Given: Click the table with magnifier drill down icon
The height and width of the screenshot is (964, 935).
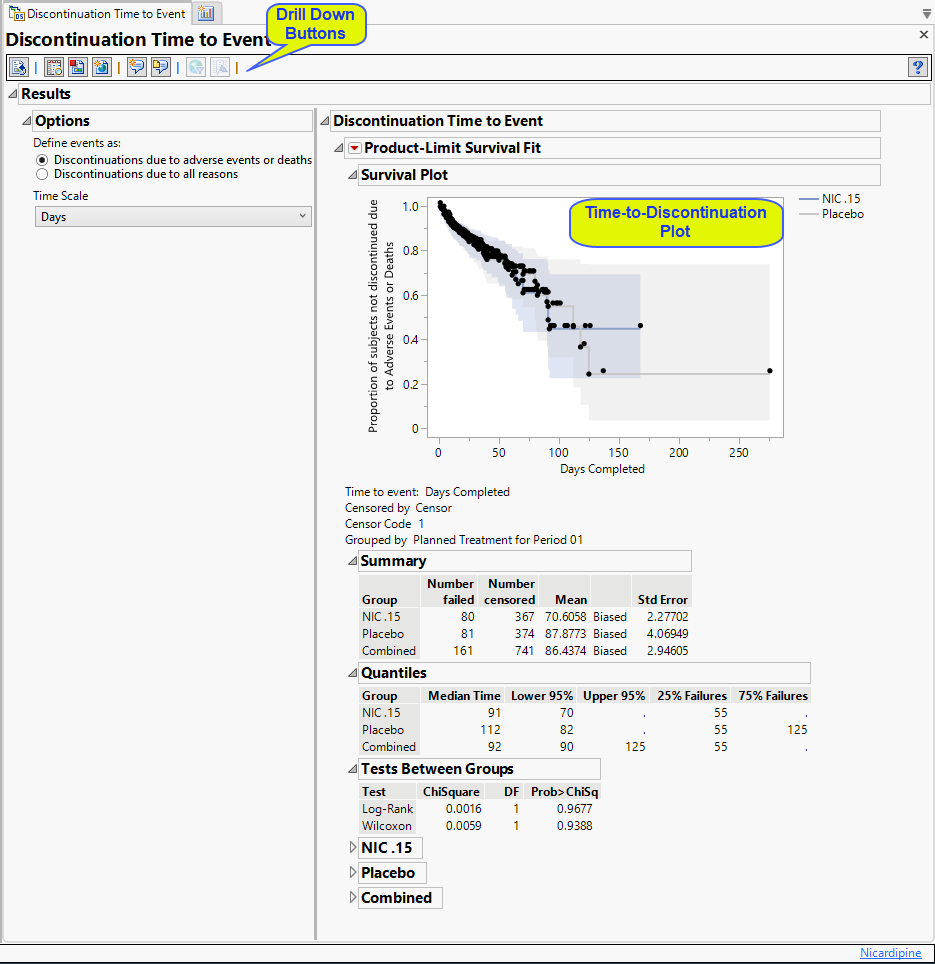Looking at the screenshot, I should (54, 67).
